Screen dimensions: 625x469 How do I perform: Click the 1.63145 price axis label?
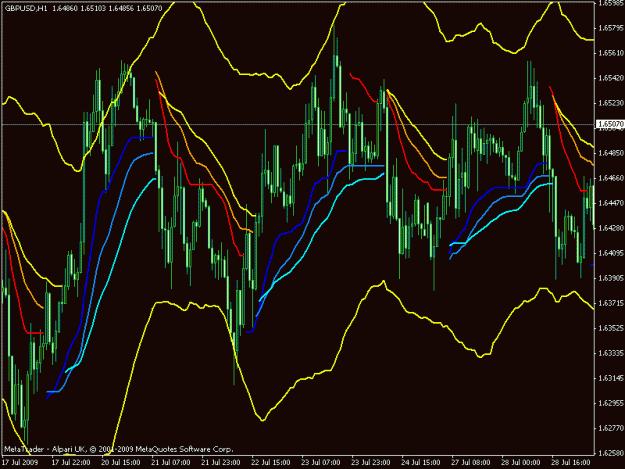[x=611, y=378]
